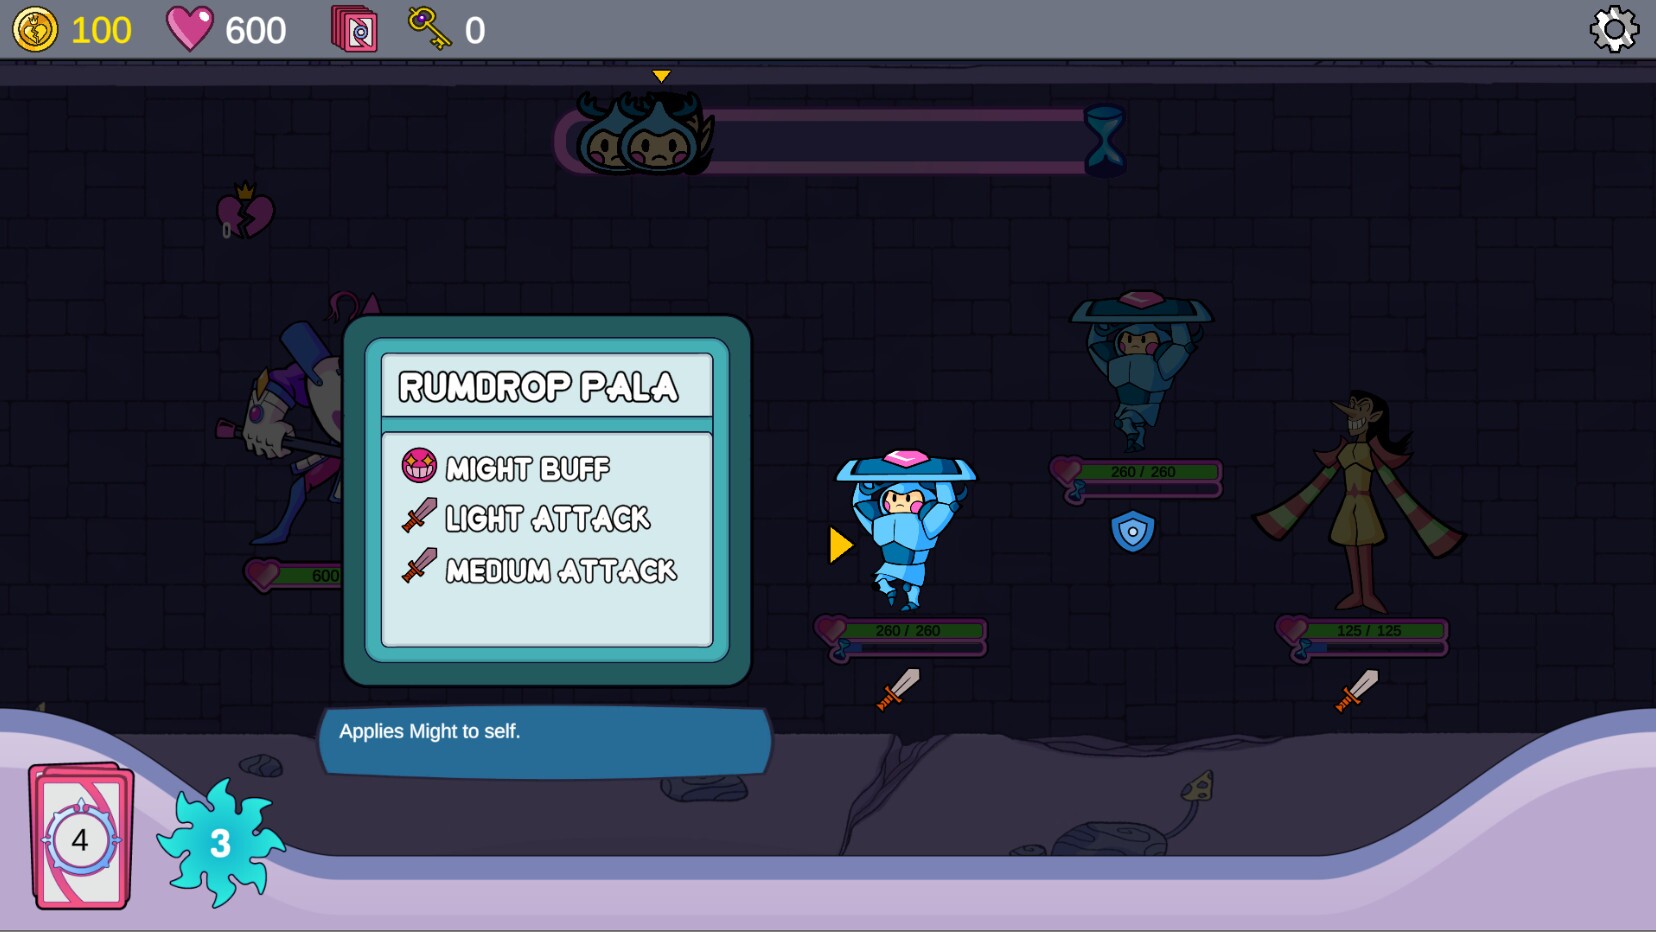Click the Light Attack label text
The image size is (1656, 932).
pyautogui.click(x=546, y=518)
